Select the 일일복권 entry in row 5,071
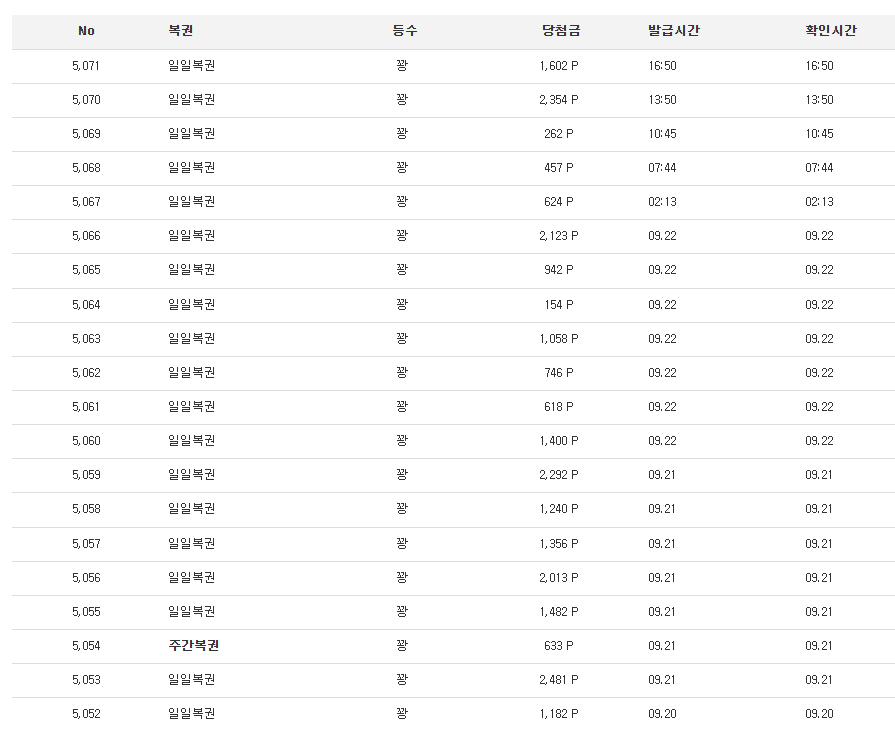The height and width of the screenshot is (736, 895). point(191,65)
